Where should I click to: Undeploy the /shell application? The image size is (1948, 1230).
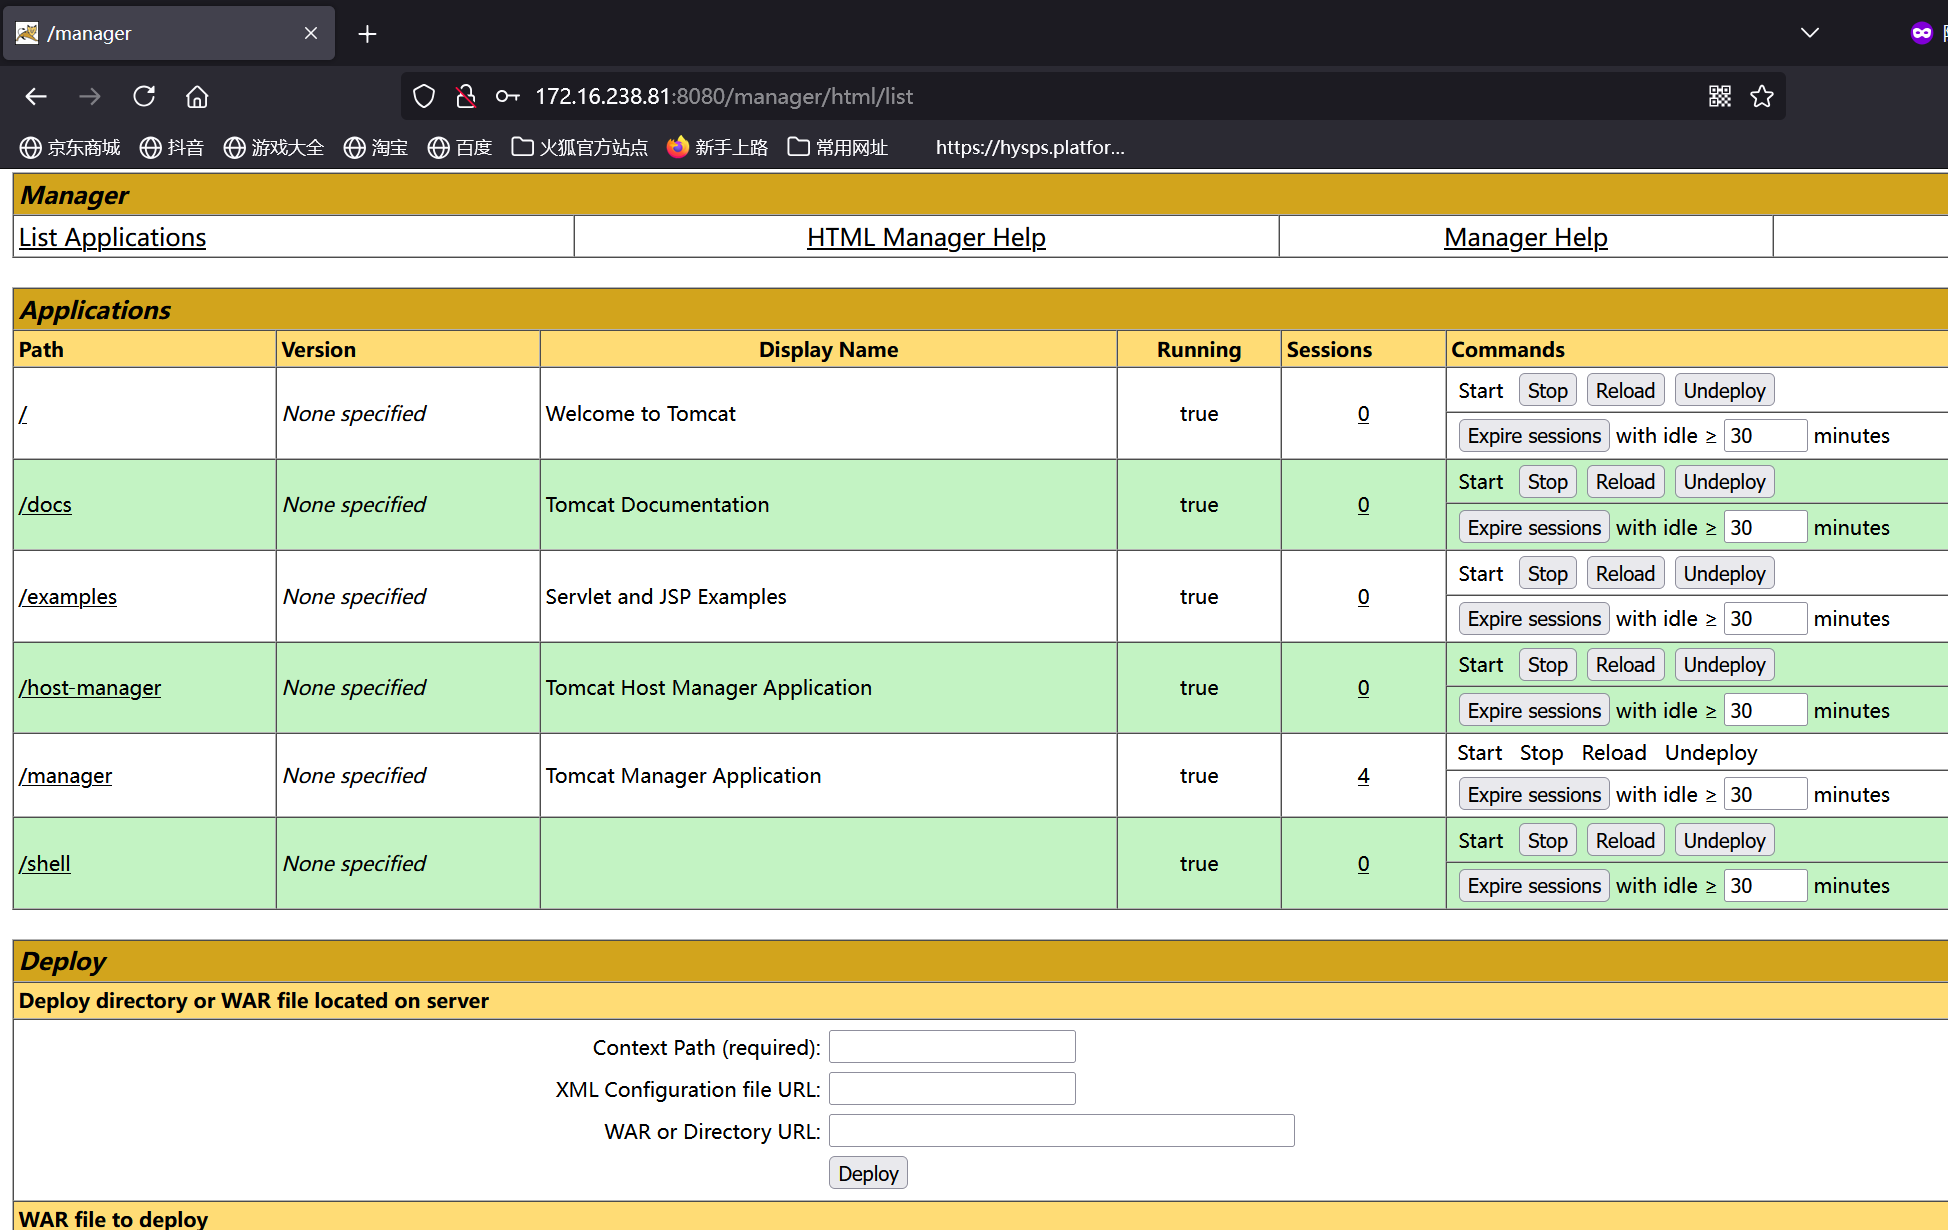coord(1724,840)
